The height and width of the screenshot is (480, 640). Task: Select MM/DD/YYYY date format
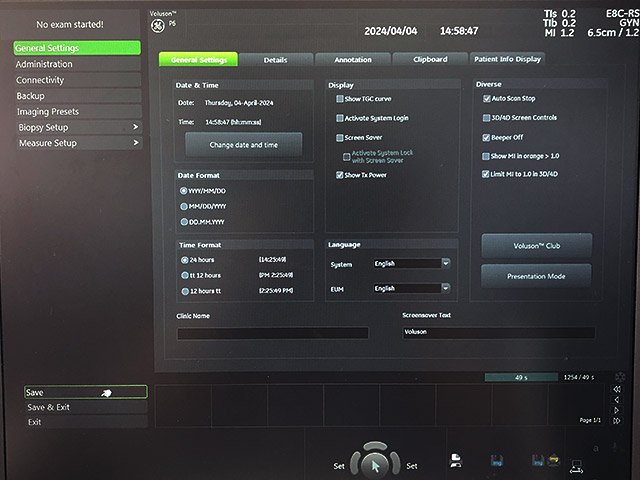(x=184, y=207)
